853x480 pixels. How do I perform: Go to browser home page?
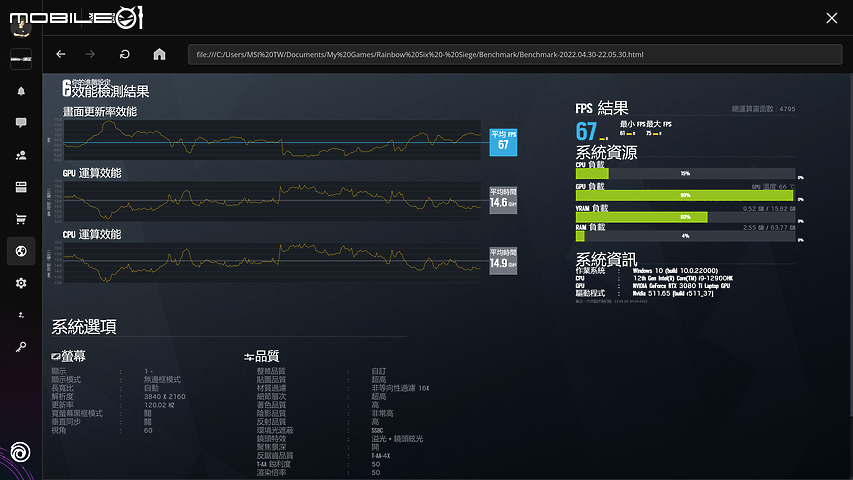[x=159, y=54]
